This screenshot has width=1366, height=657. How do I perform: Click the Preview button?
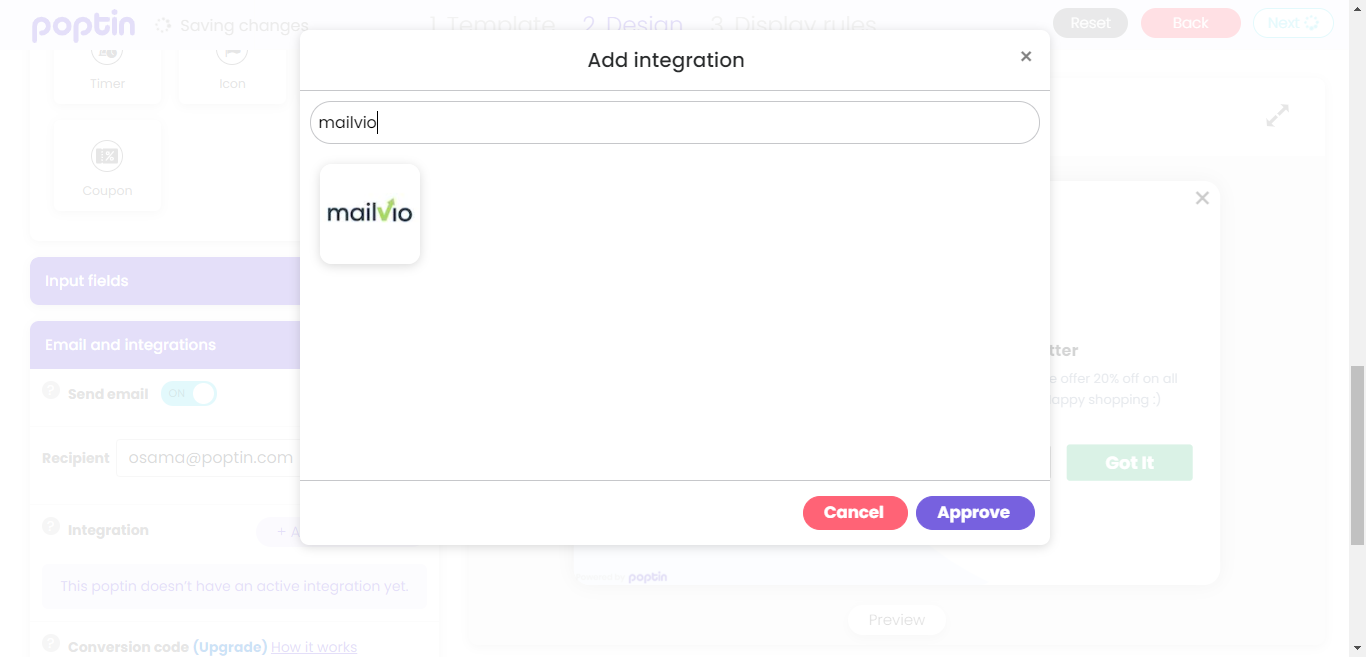(896, 620)
